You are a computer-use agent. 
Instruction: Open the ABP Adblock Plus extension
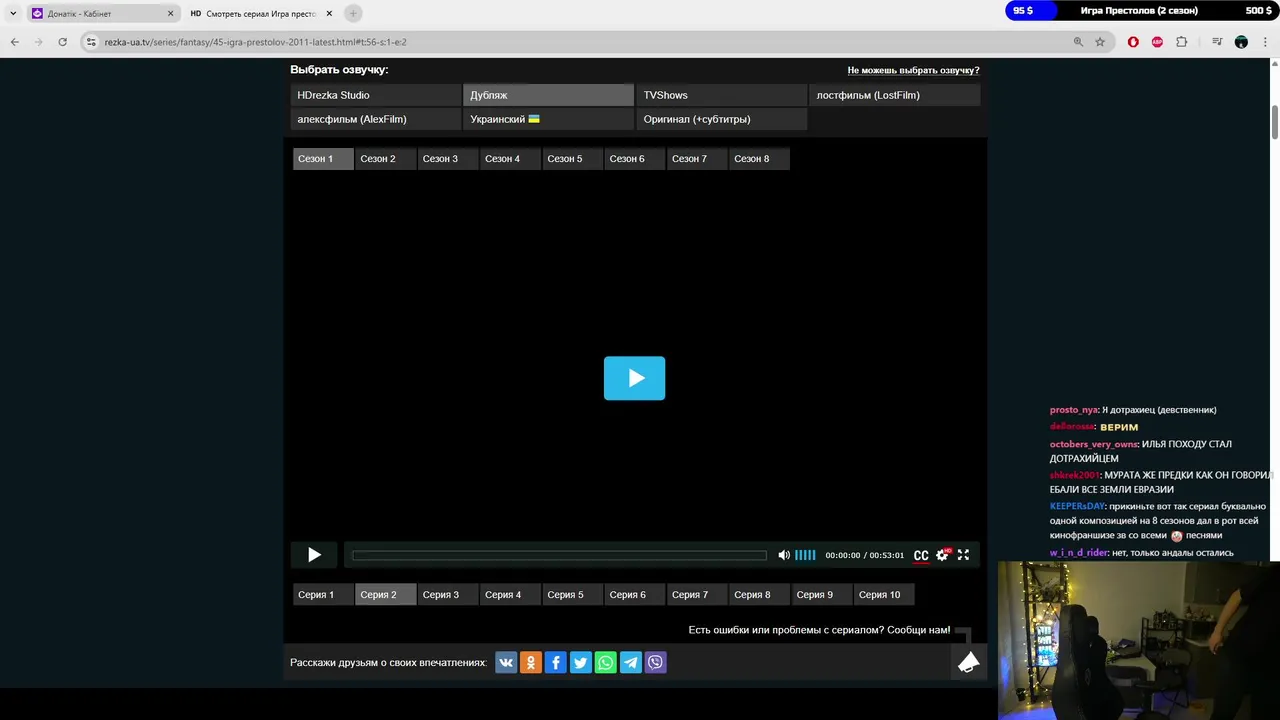1157,42
